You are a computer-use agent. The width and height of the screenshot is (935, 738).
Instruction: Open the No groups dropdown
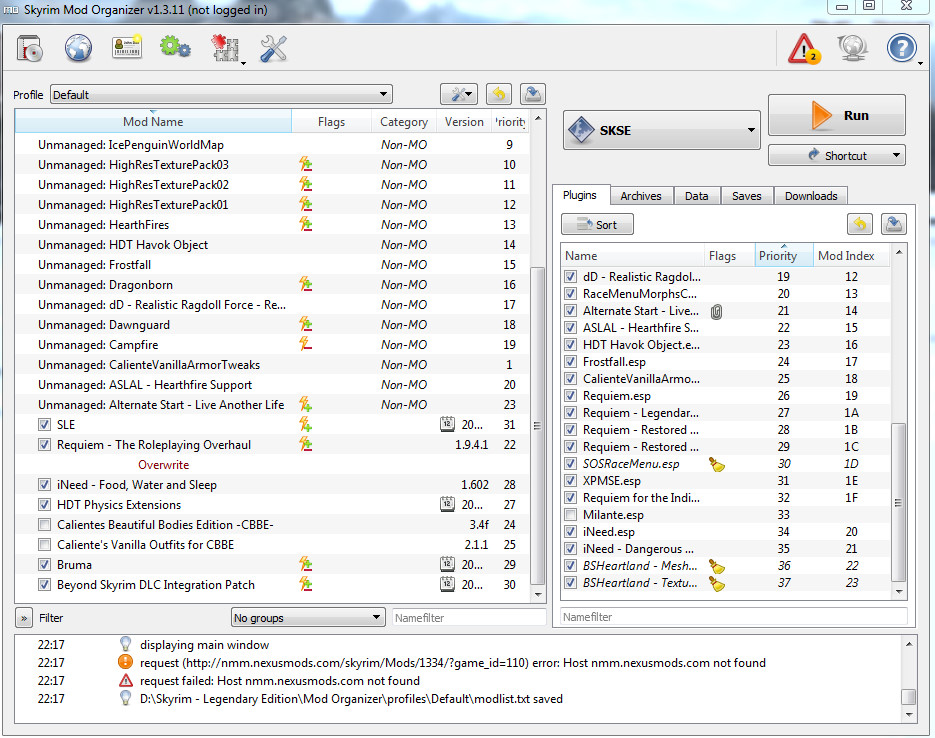tap(307, 618)
